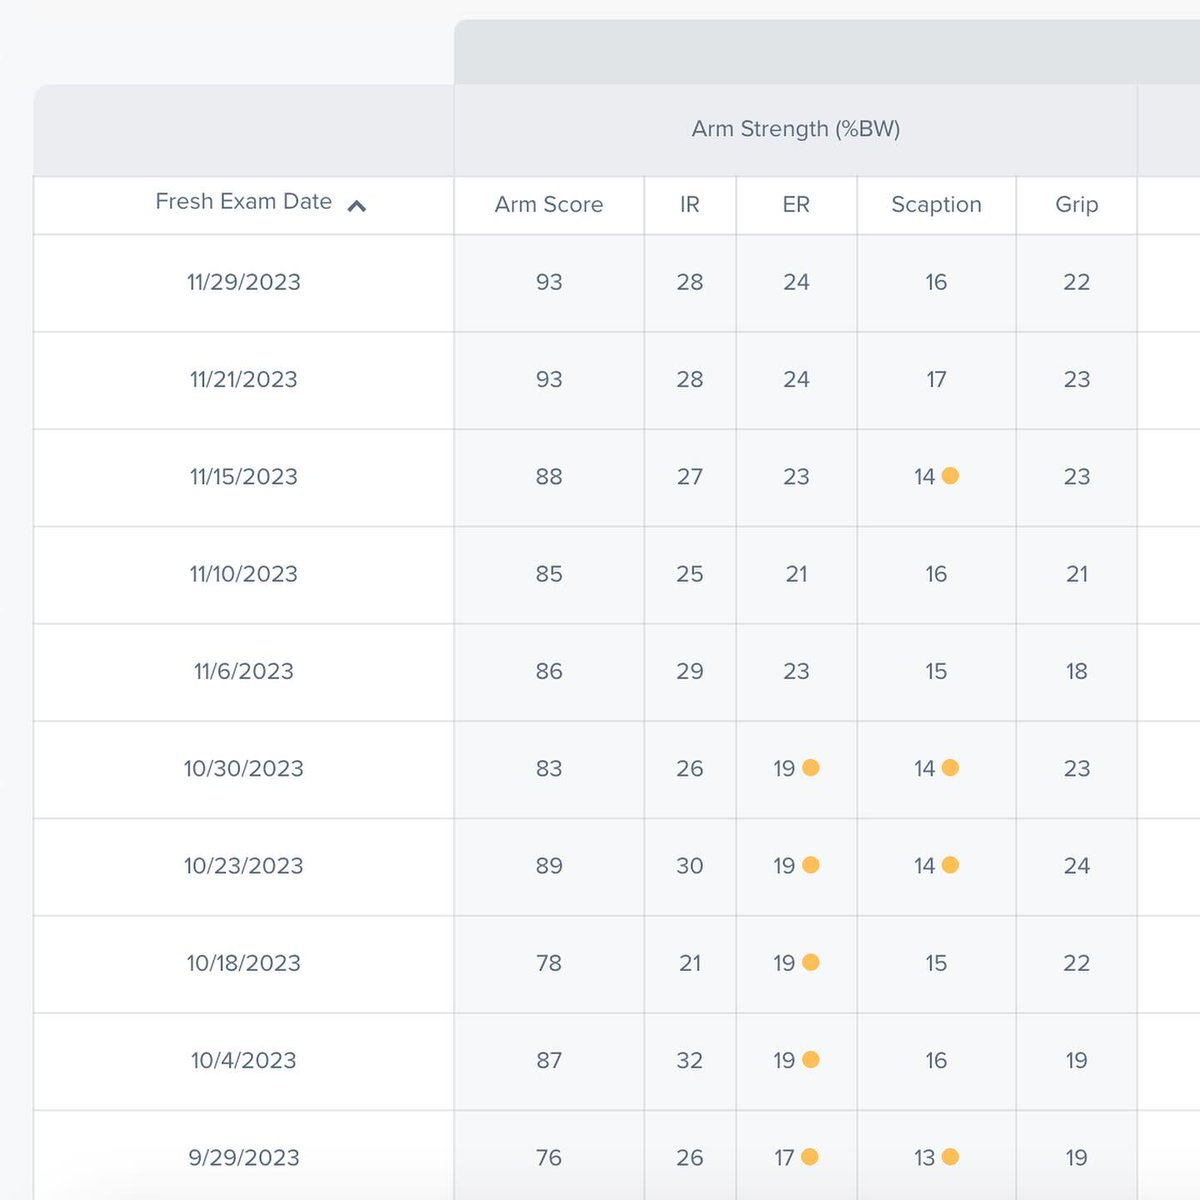Click the yellow flag on ER 10/23/2023

tap(811, 865)
